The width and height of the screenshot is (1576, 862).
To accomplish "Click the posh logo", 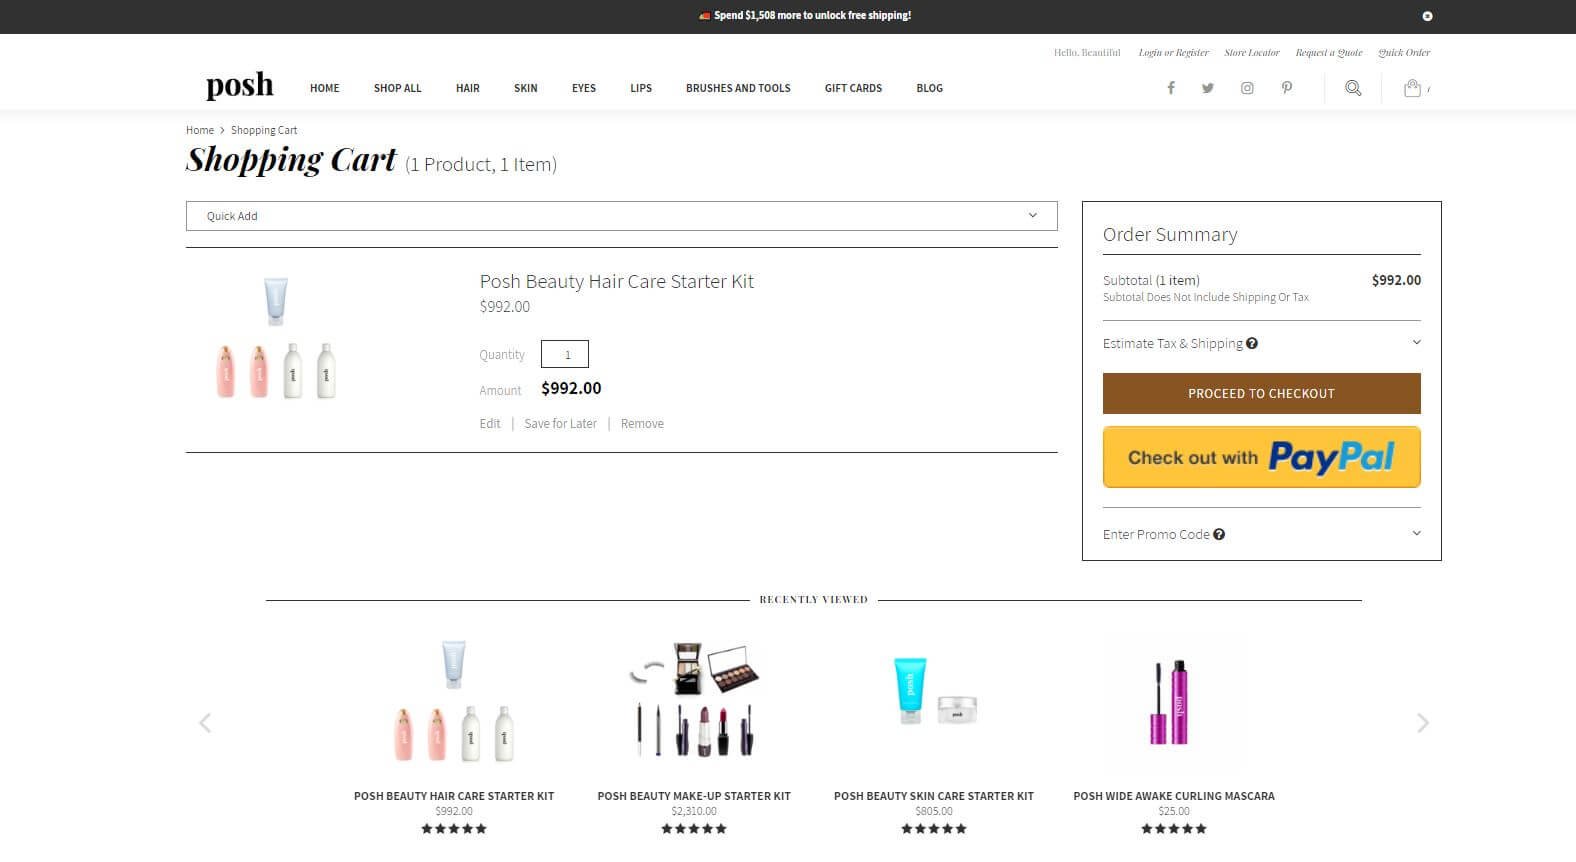I will click(240, 86).
